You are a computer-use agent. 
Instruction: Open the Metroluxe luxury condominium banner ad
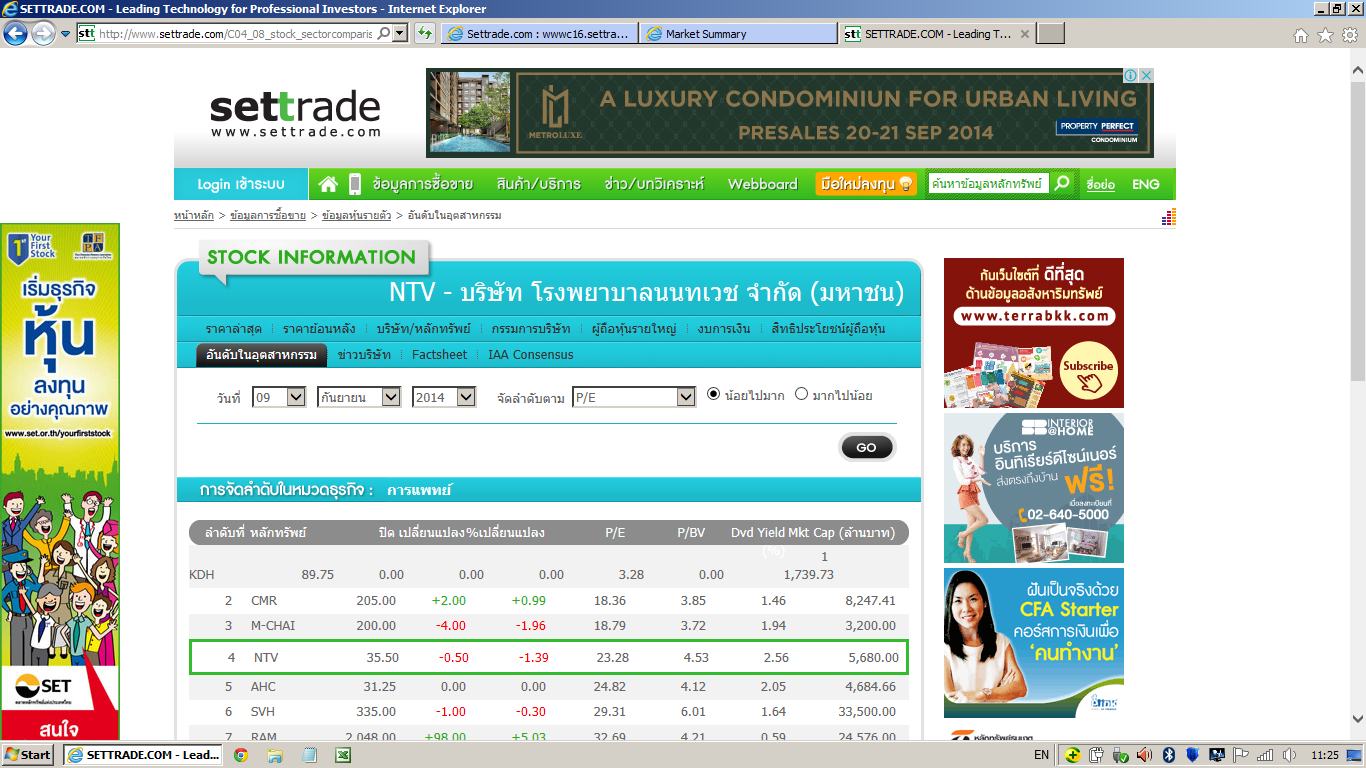pos(789,113)
